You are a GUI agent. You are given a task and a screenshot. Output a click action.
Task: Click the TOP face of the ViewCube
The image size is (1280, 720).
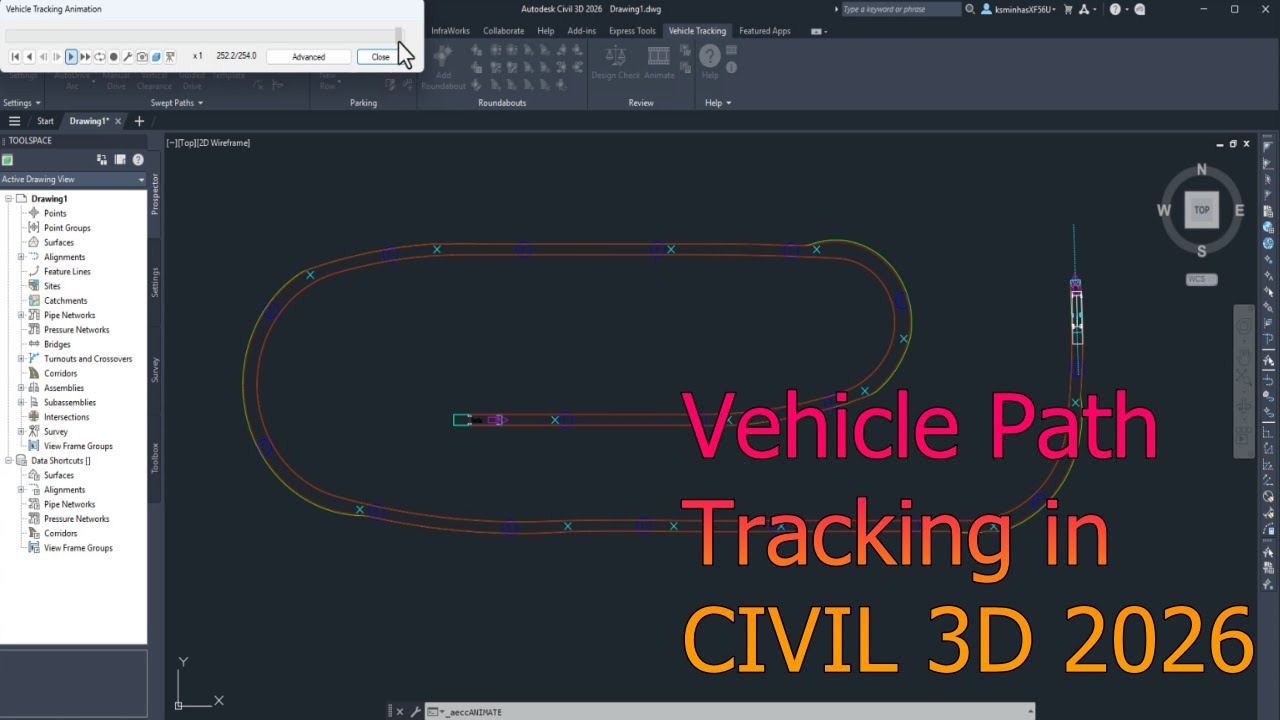pos(1201,210)
